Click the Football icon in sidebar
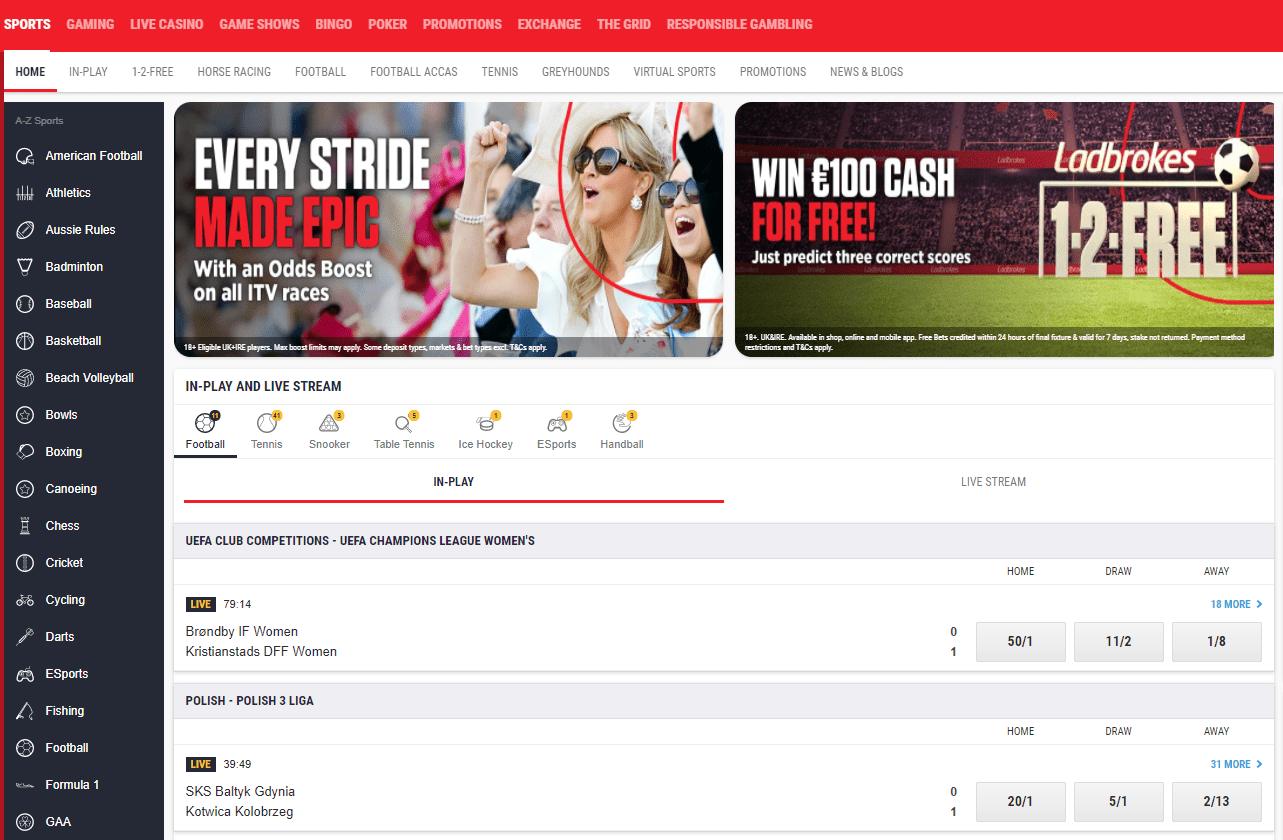This screenshot has height=840, width=1283. point(26,748)
